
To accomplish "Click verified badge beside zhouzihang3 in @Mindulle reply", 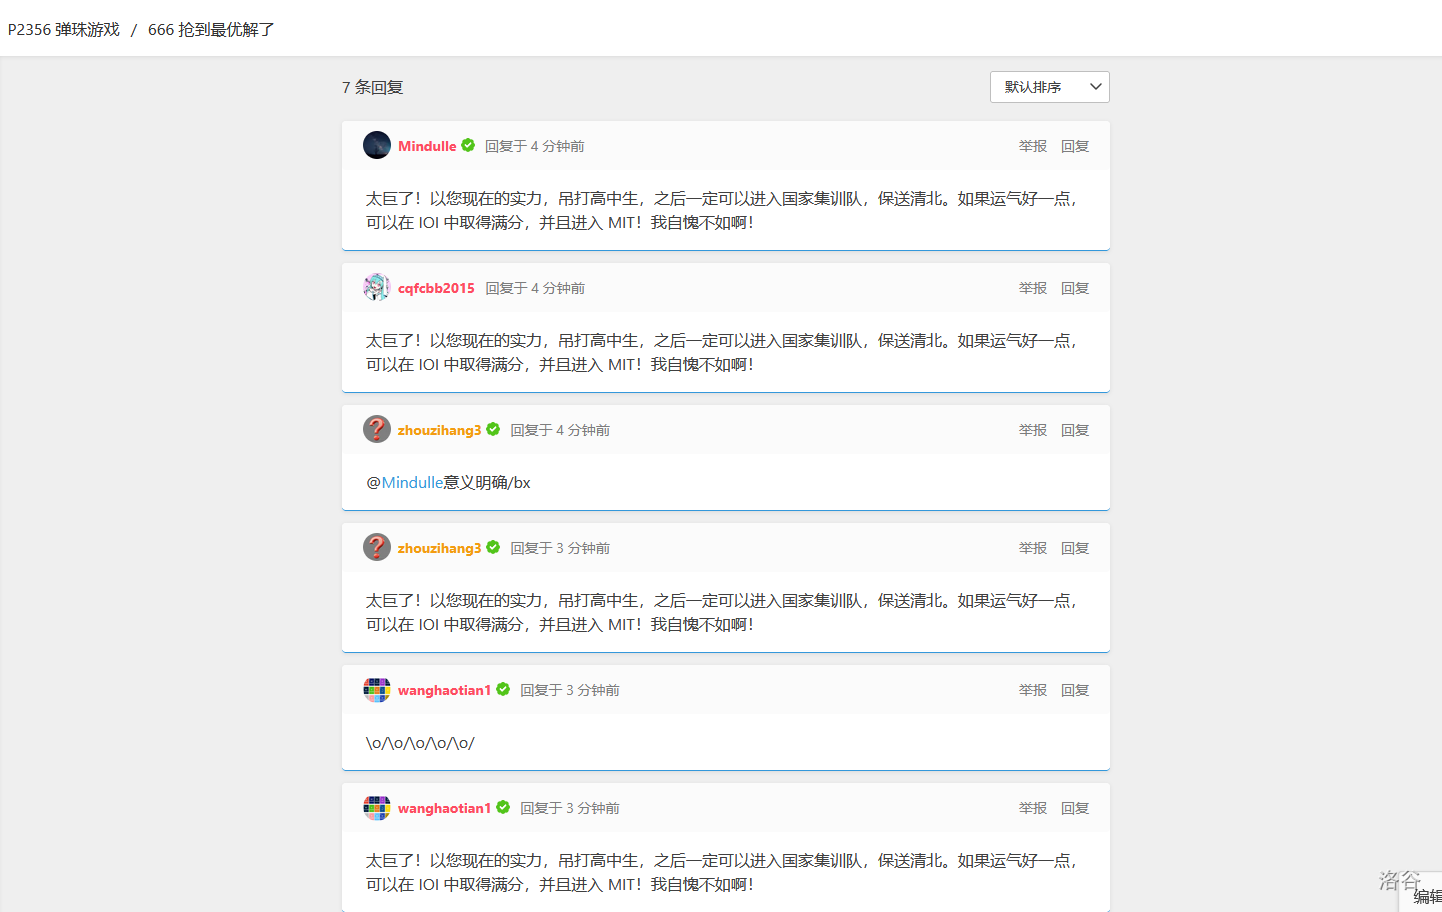I will coord(493,429).
